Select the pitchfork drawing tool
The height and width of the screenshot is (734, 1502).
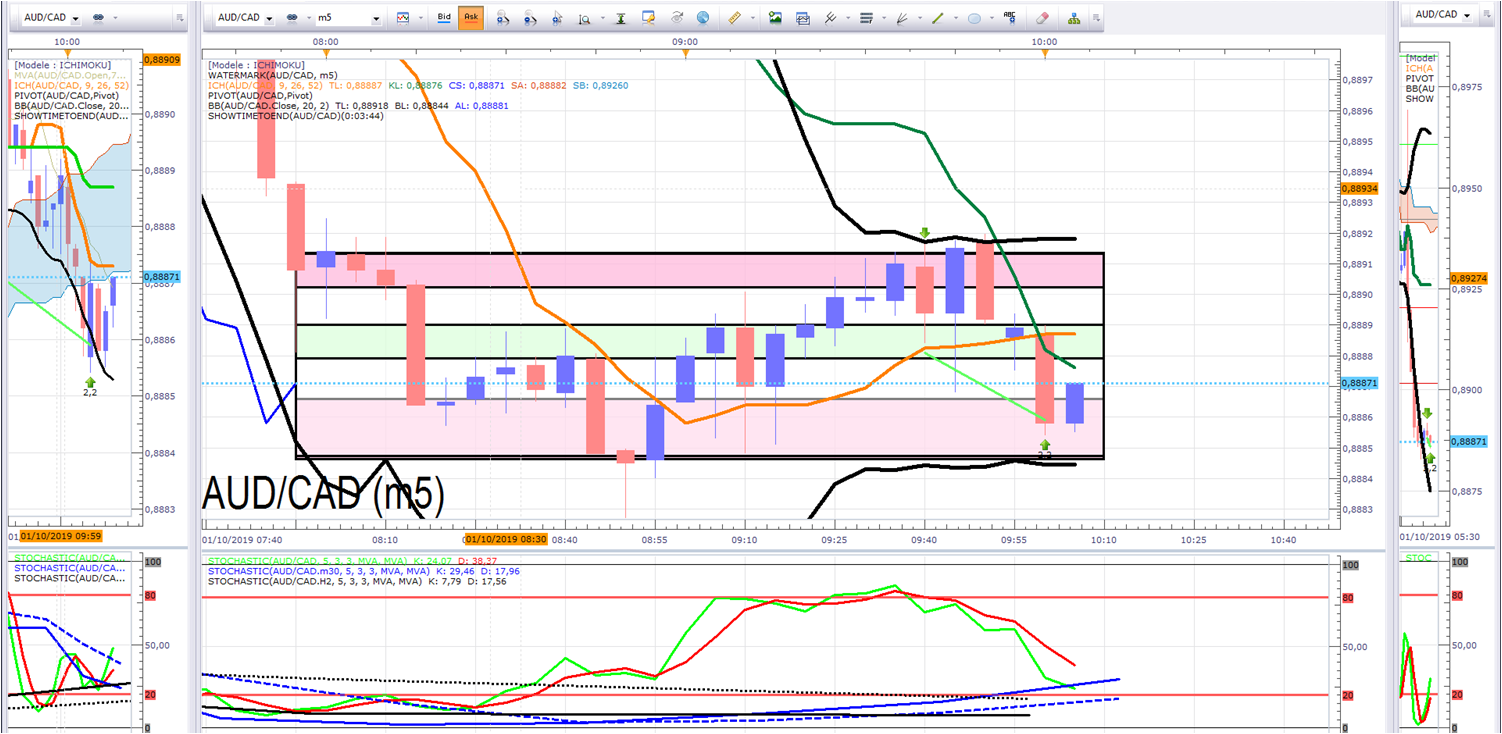click(x=831, y=18)
